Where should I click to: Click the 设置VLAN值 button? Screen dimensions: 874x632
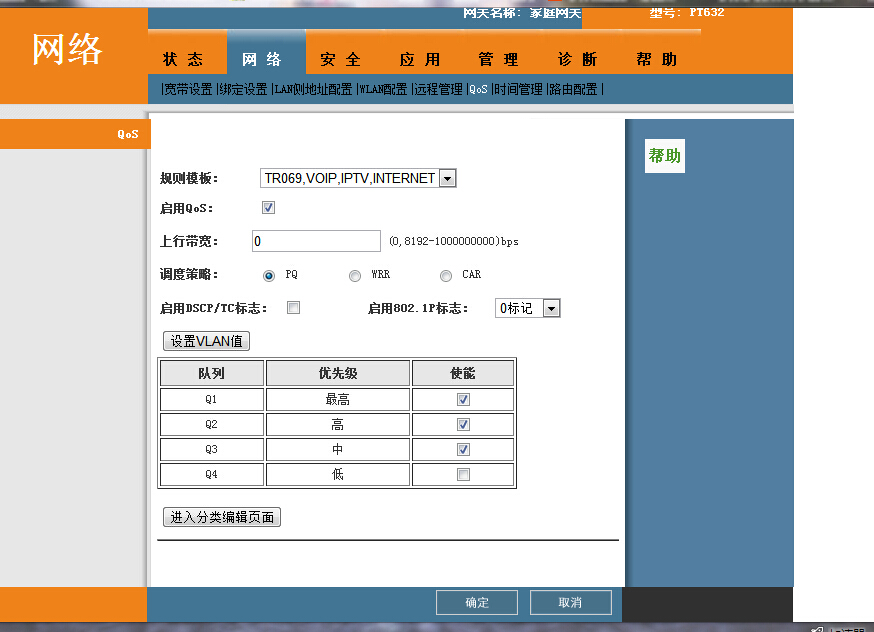point(205,341)
